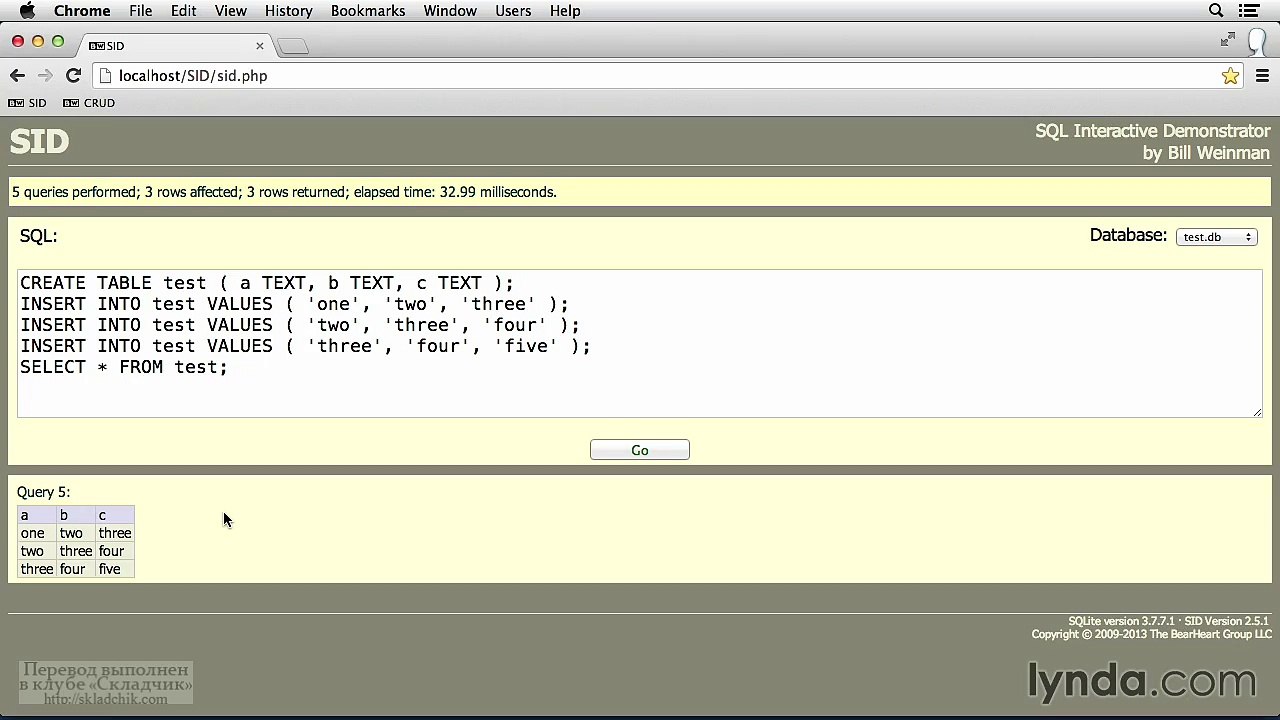
Task: Click the query status message line
Action: tap(284, 192)
